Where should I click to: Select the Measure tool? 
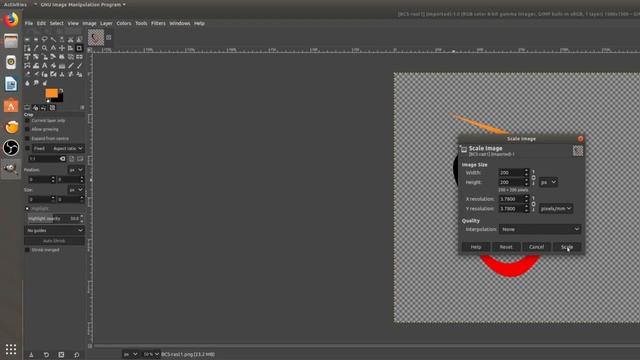[x=53, y=48]
